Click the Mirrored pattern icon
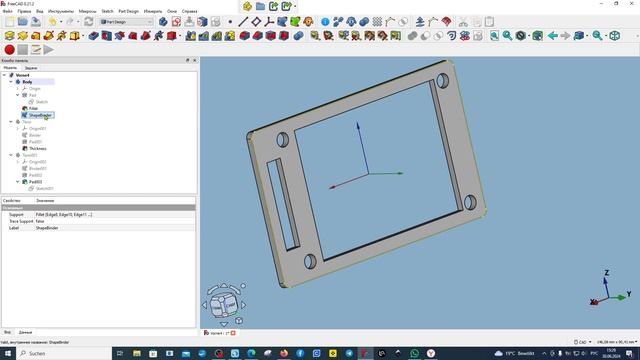This screenshot has height=360, width=640. (x=191, y=36)
